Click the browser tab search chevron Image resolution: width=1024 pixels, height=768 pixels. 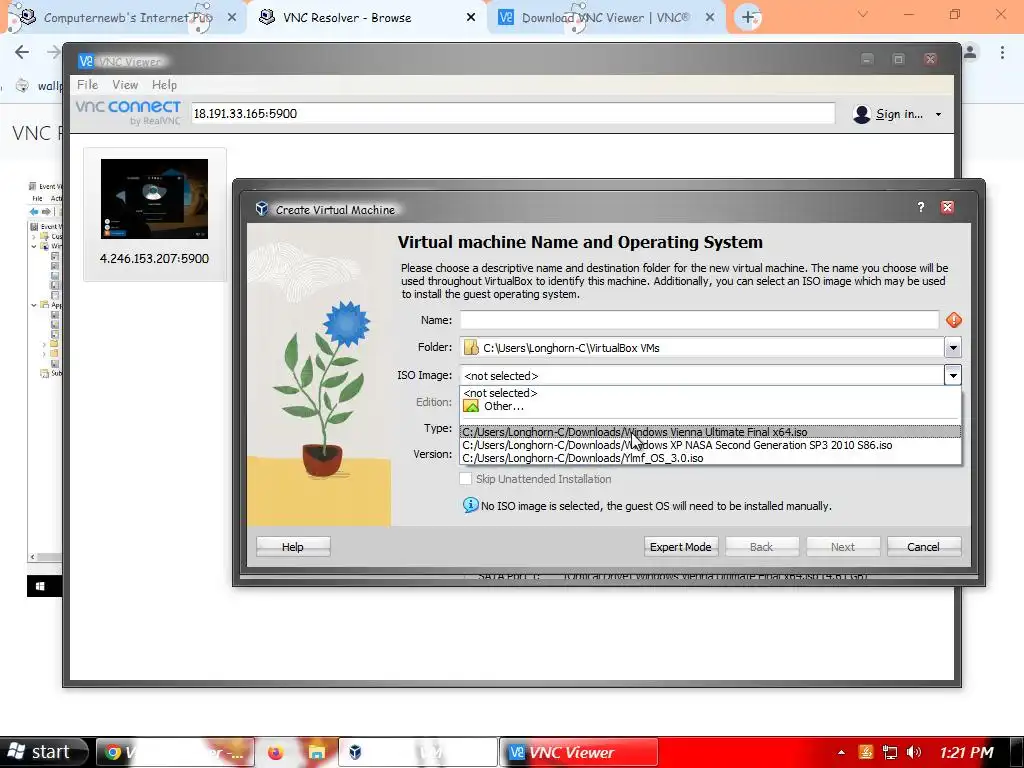pyautogui.click(x=863, y=14)
